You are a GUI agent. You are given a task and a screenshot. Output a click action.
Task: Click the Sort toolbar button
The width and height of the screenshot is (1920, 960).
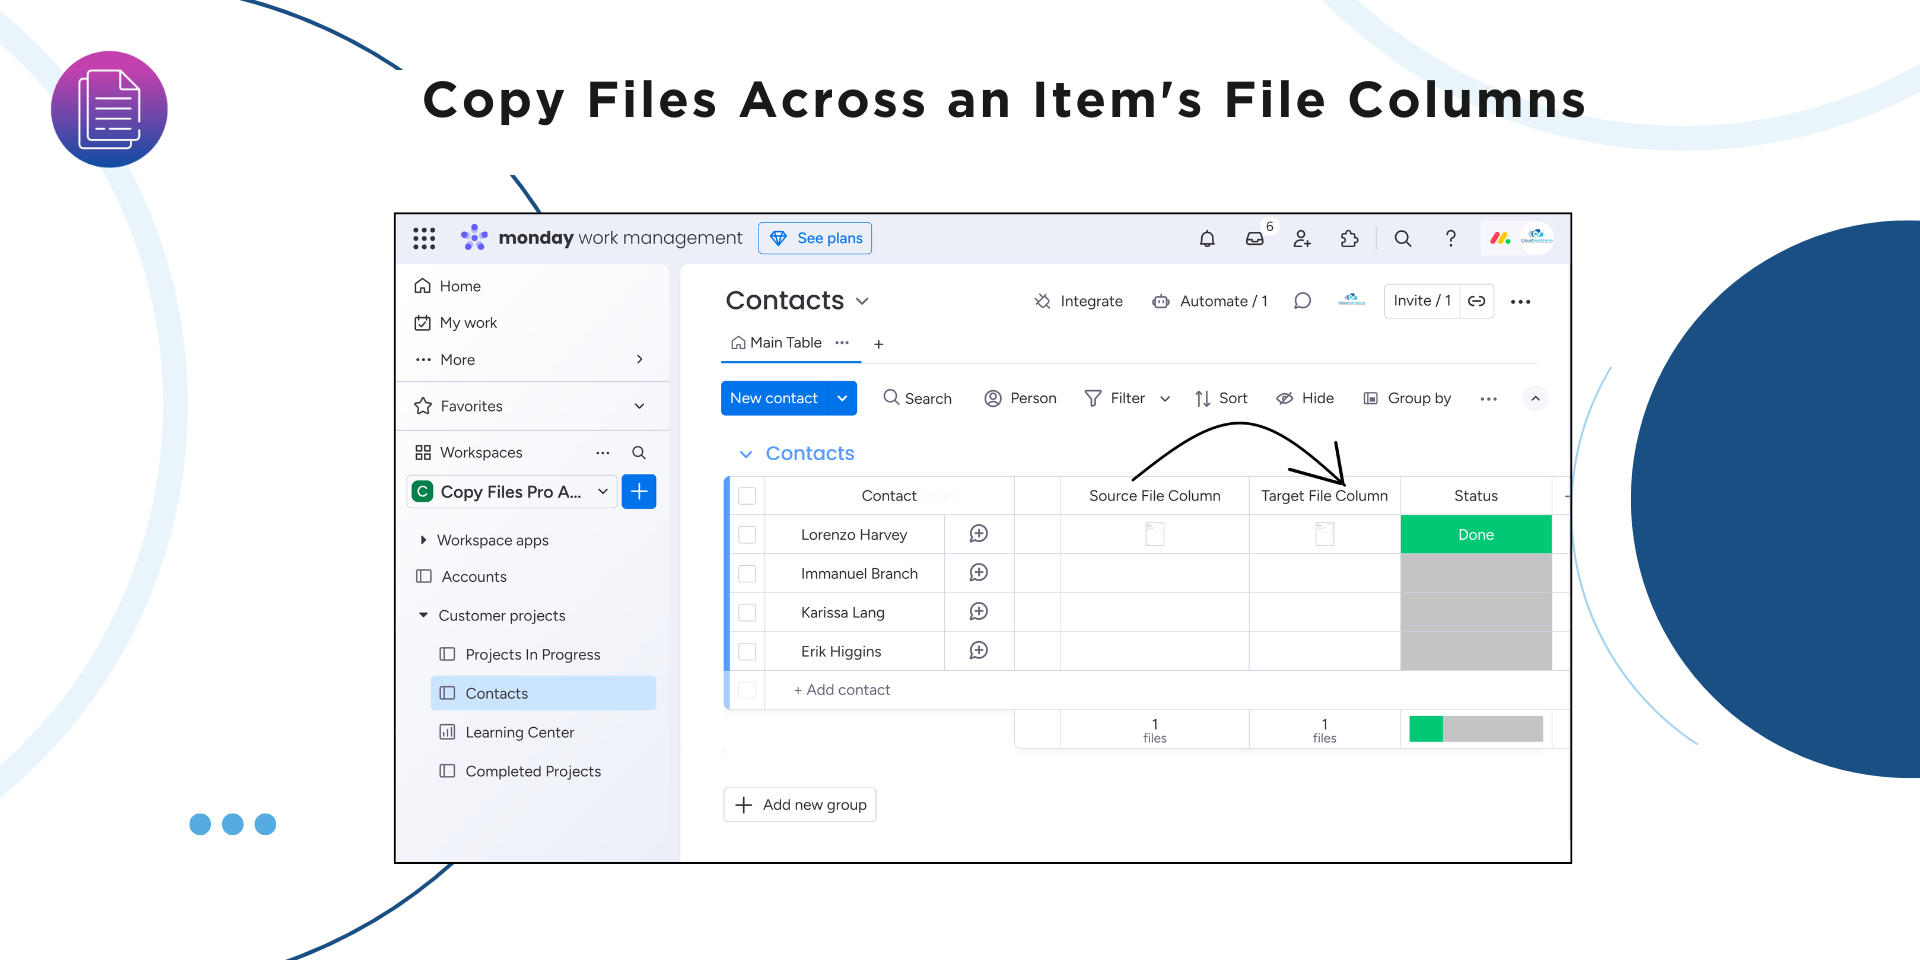tap(1221, 398)
